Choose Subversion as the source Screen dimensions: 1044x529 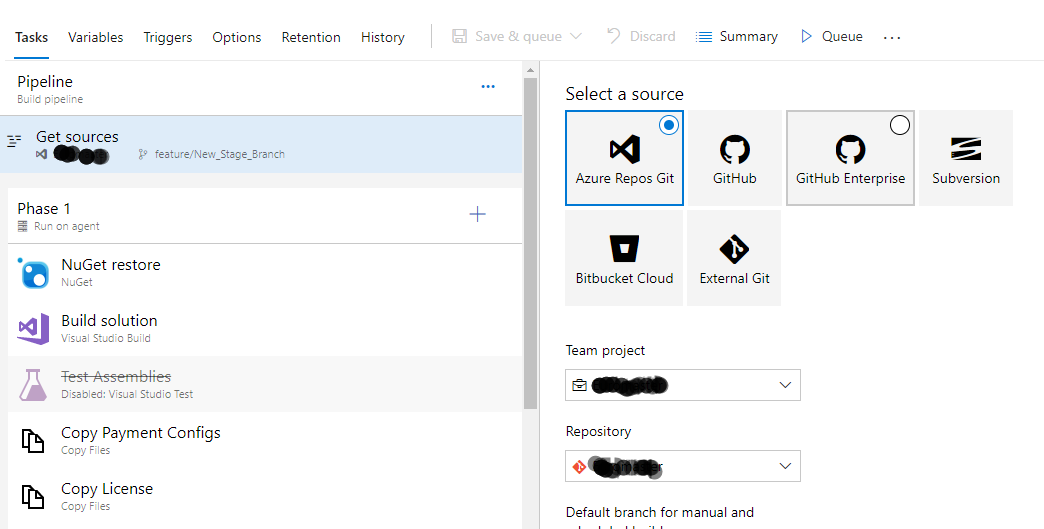[x=966, y=158]
